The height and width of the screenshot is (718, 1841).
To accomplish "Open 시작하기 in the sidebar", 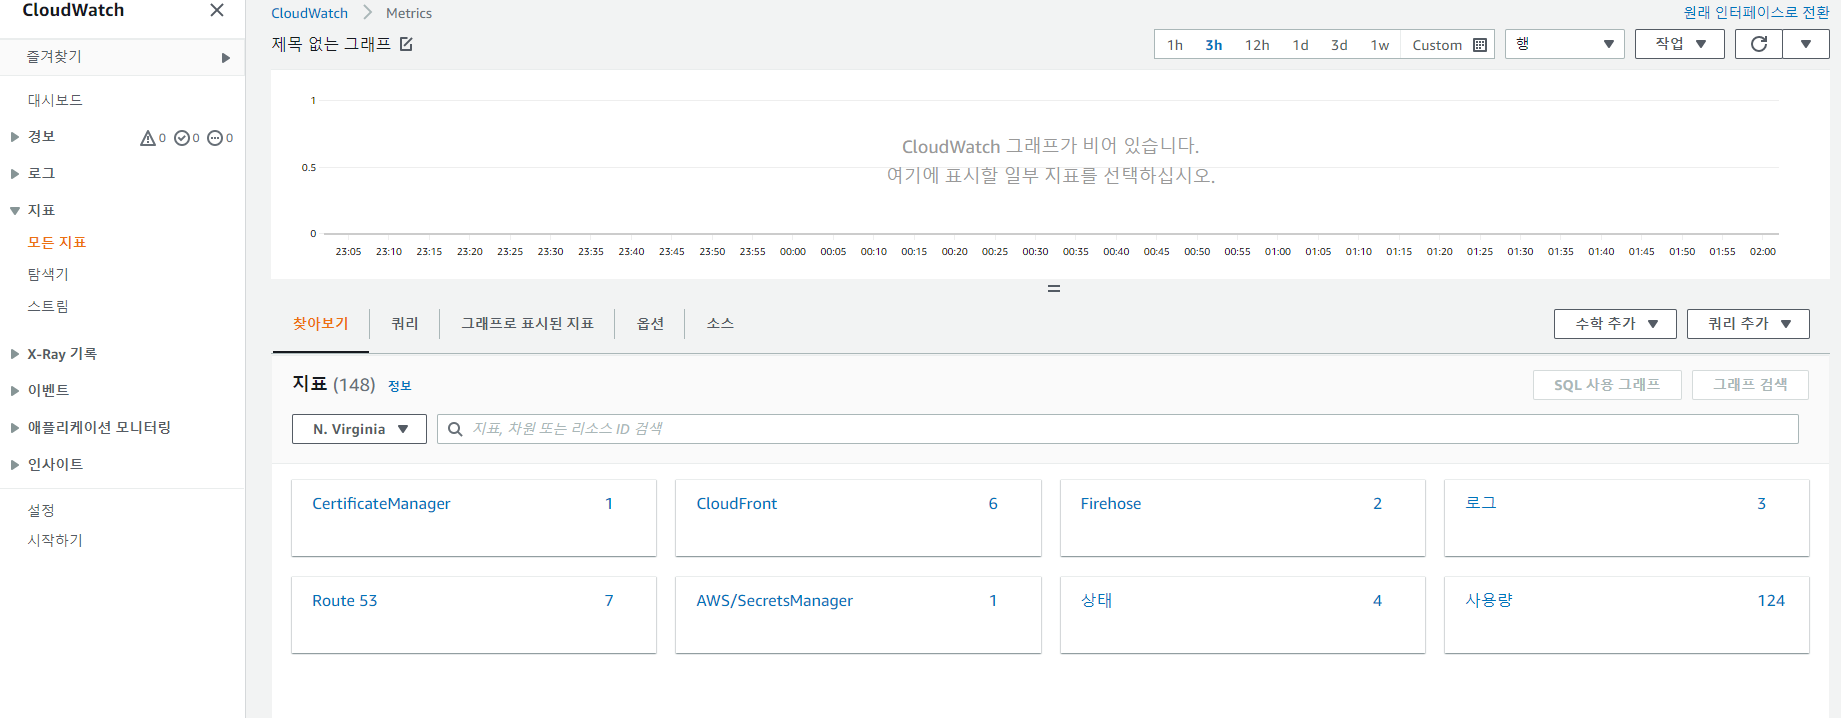I will pyautogui.click(x=55, y=541).
